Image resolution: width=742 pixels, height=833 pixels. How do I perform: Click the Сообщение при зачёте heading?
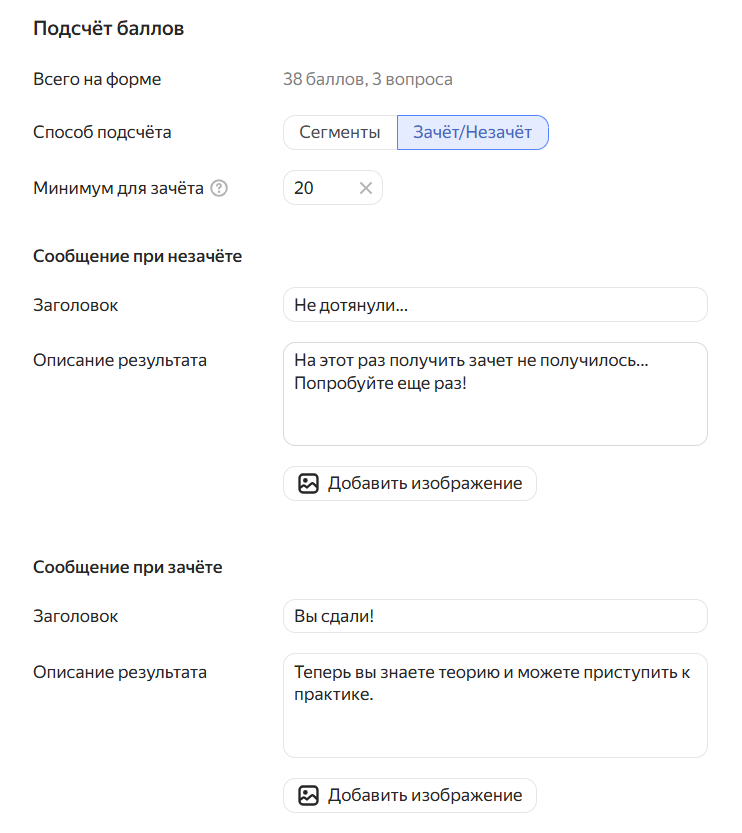127,567
